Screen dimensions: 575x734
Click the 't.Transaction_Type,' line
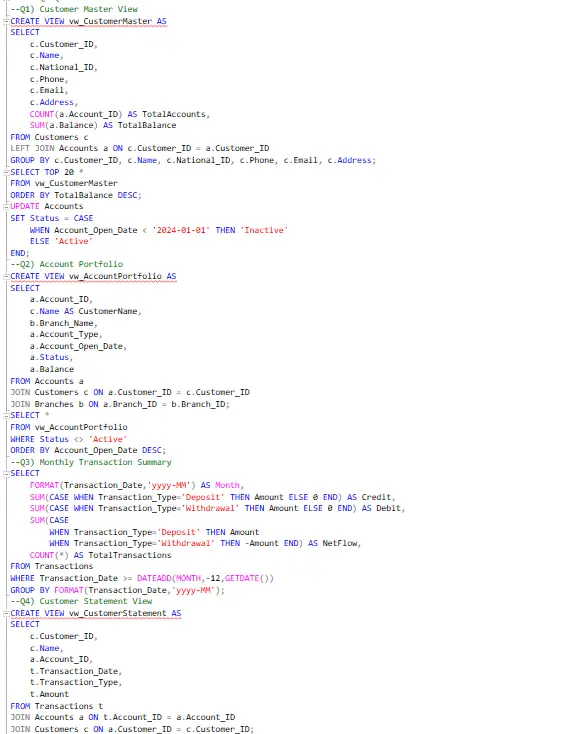click(x=76, y=683)
